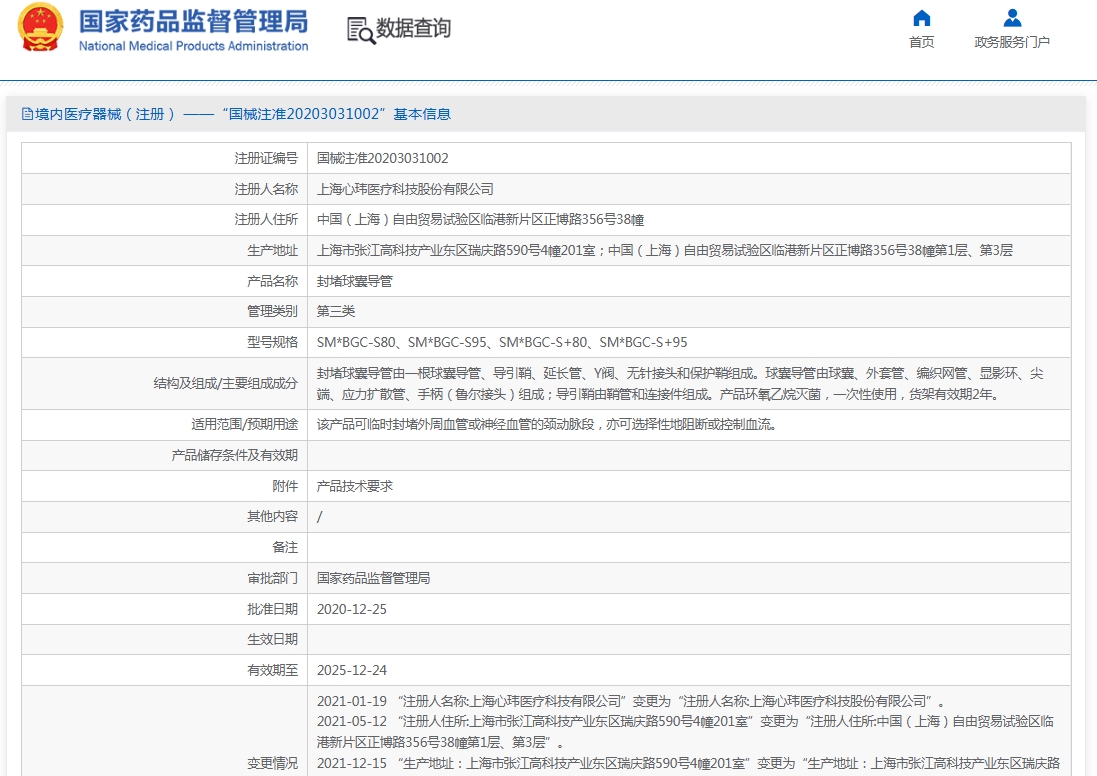Screen dimensions: 1097x776
Task: Click the product name 封堵球囊导管
Action: [354, 281]
